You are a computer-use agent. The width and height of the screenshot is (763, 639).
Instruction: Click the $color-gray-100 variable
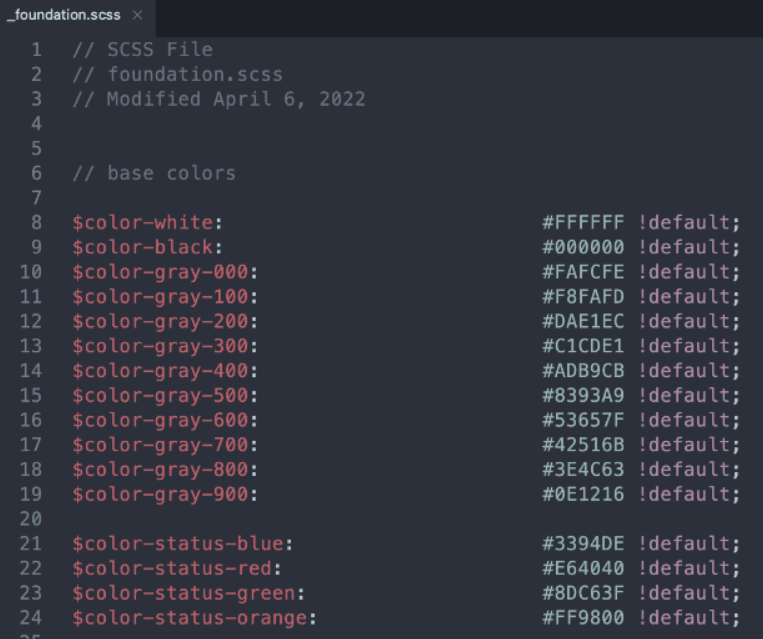[160, 297]
